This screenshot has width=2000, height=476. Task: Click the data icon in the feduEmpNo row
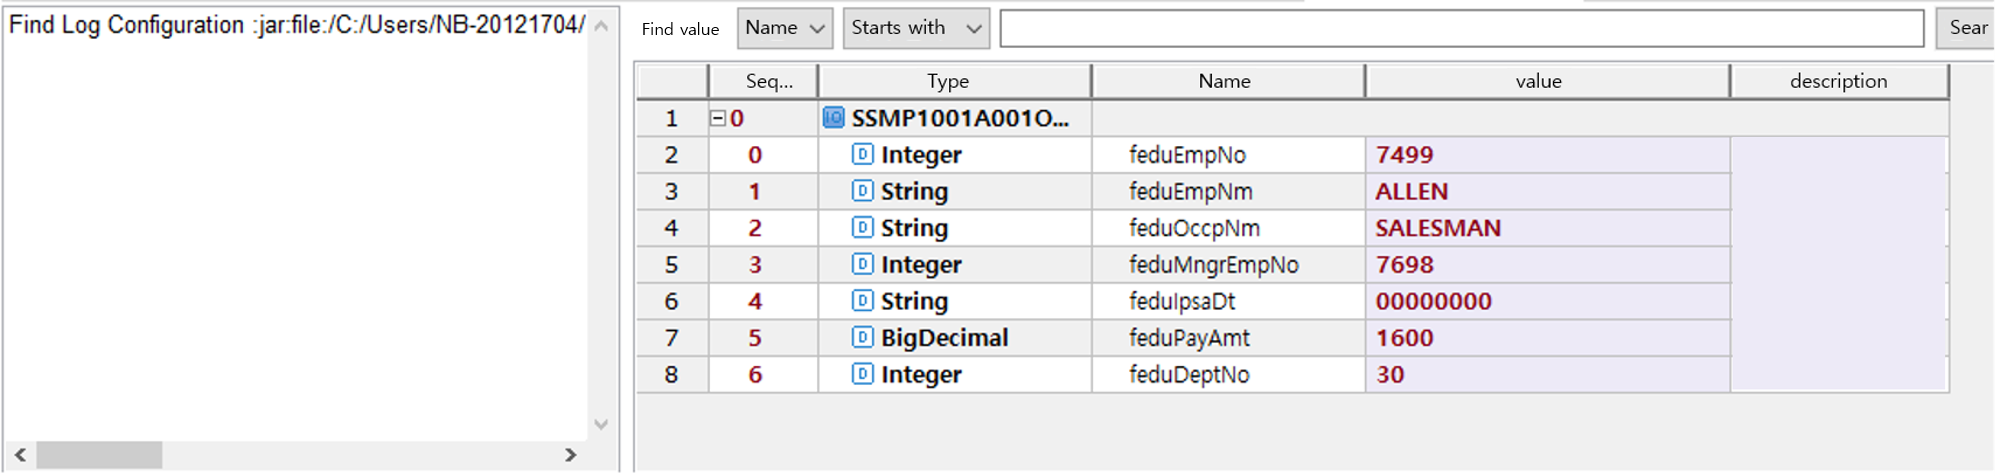tap(862, 154)
